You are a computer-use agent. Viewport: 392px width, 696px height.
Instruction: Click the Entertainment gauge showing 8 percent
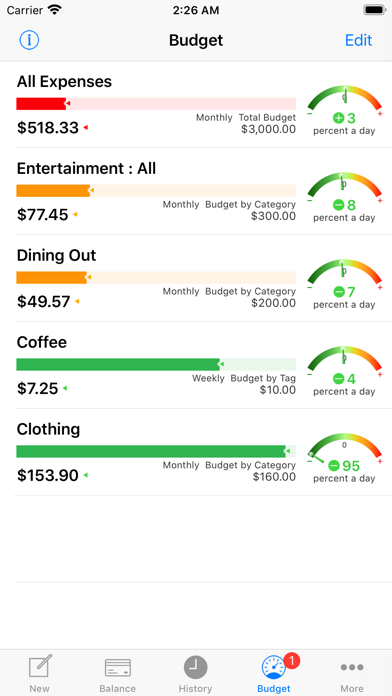click(x=344, y=198)
